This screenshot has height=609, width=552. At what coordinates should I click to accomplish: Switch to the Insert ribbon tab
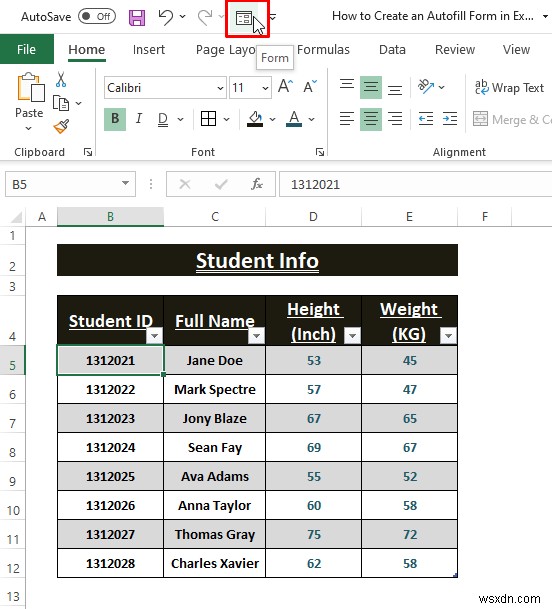(148, 50)
